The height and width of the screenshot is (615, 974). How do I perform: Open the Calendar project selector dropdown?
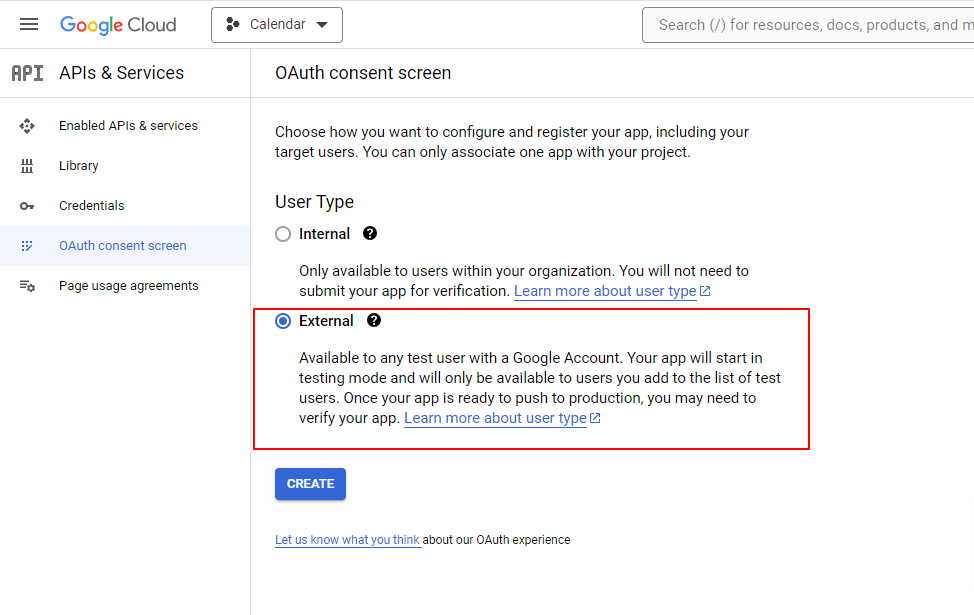click(x=277, y=25)
